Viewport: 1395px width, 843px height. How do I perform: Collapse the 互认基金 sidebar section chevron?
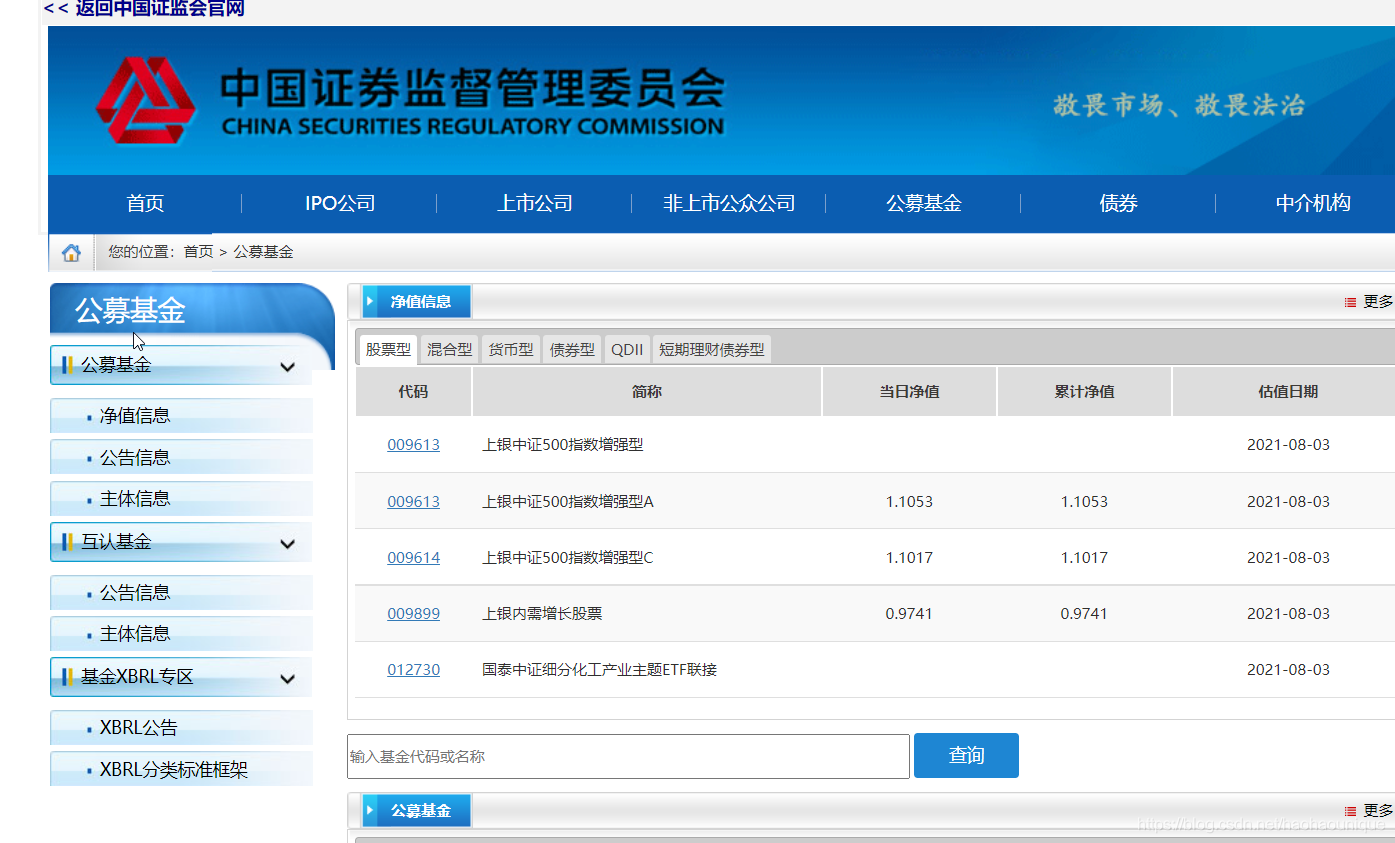[x=288, y=544]
